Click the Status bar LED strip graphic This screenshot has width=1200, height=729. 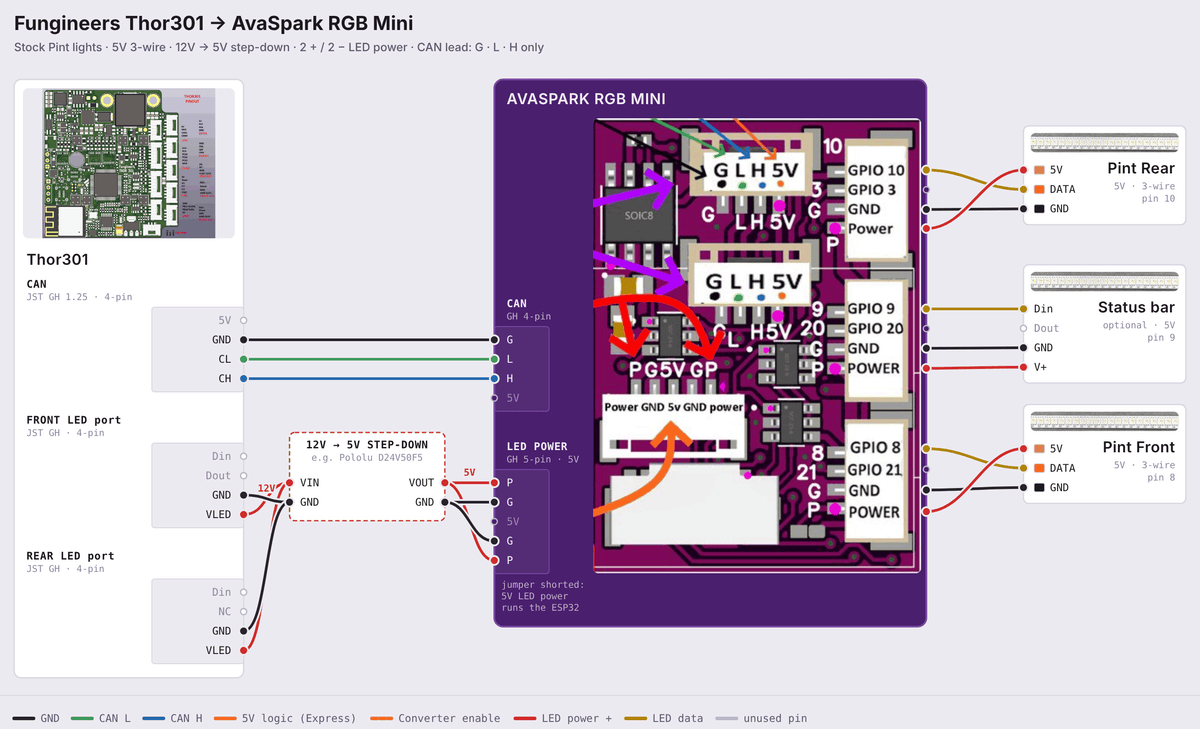coord(1104,280)
